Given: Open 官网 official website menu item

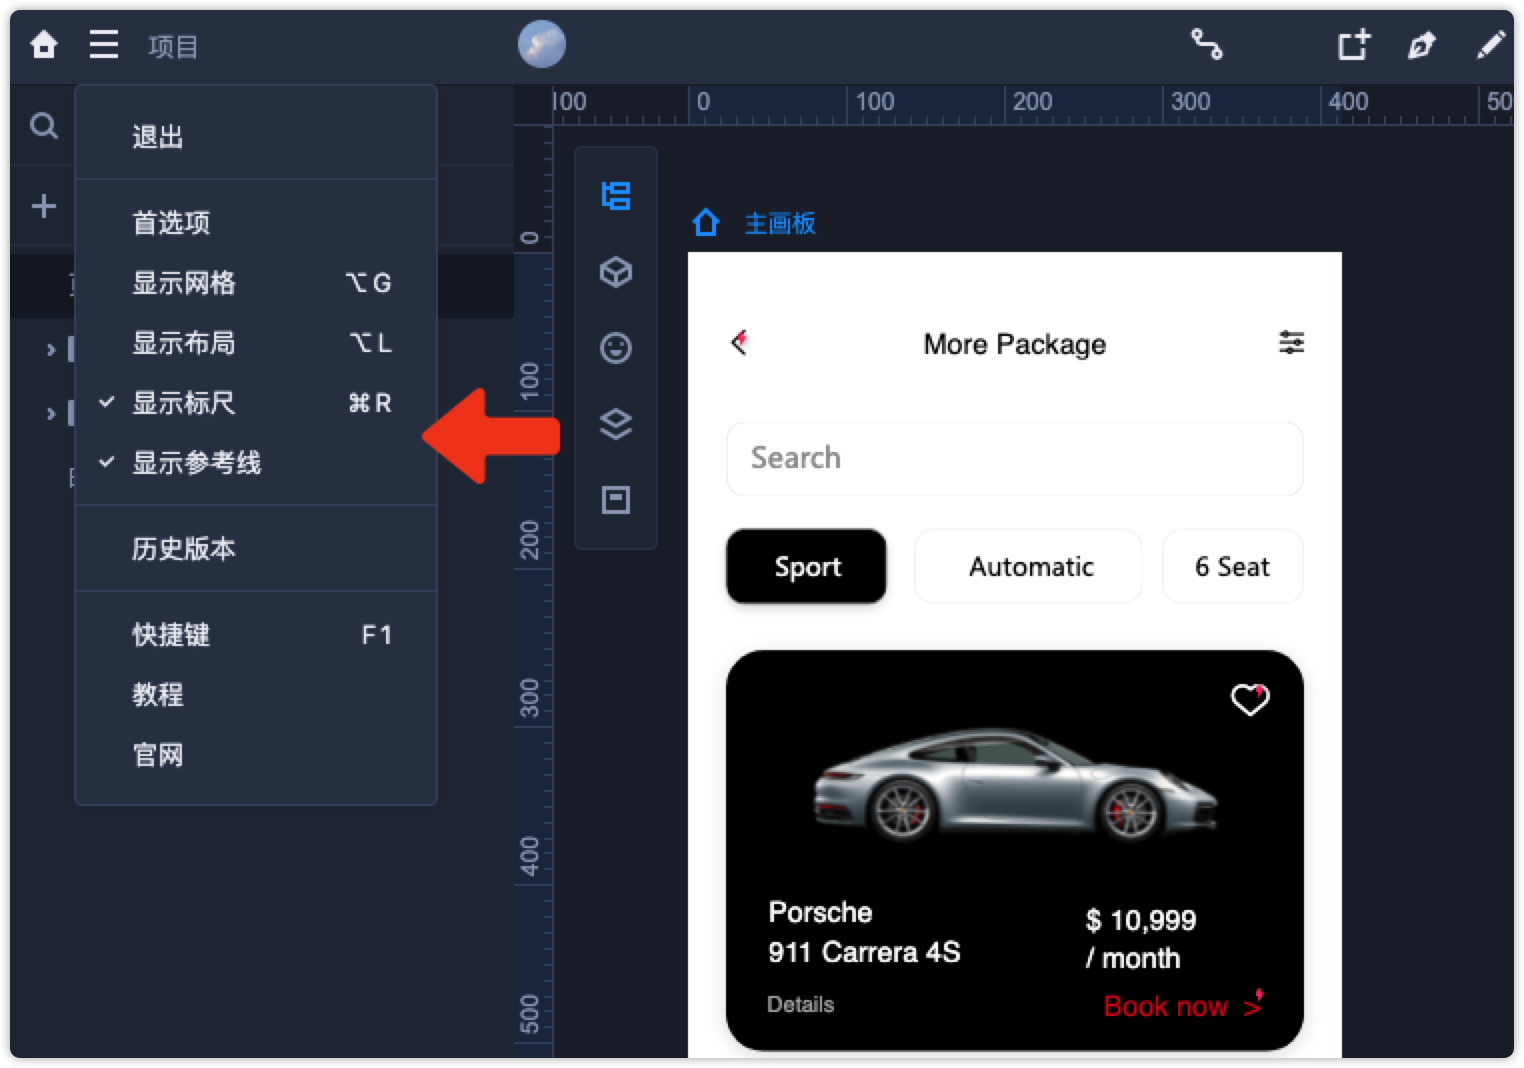Looking at the screenshot, I should pos(256,755).
